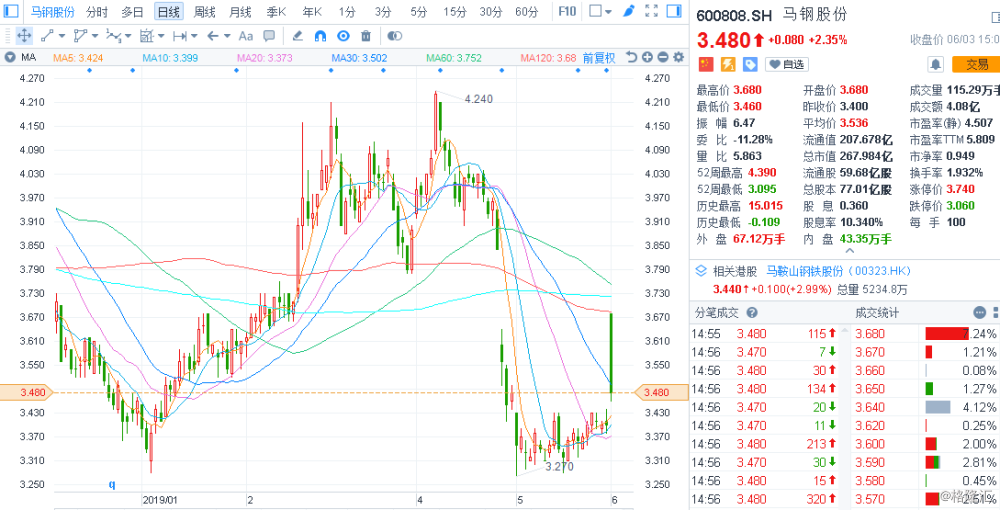The height and width of the screenshot is (510, 1000).
Task: Click the orange 交易 trade button
Action: 976,64
